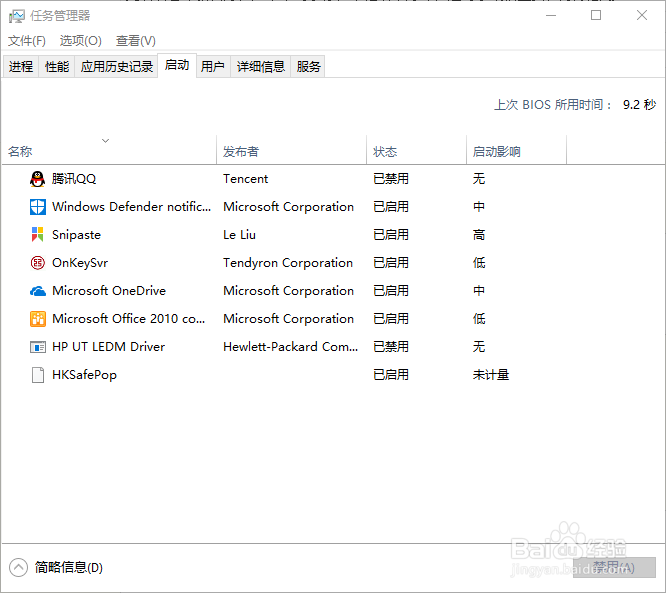Open the 文件(F) menu
Viewport: 666px width, 593px height.
27,41
